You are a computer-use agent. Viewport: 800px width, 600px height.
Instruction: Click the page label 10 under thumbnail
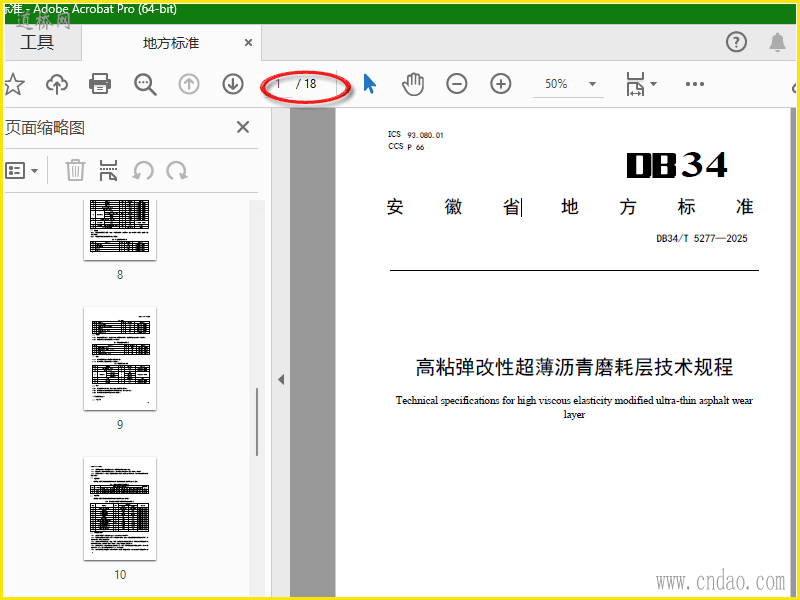click(x=120, y=574)
